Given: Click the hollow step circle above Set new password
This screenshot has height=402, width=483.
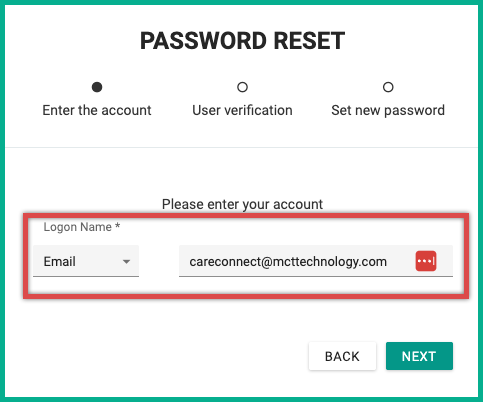Looking at the screenshot, I should [388, 87].
